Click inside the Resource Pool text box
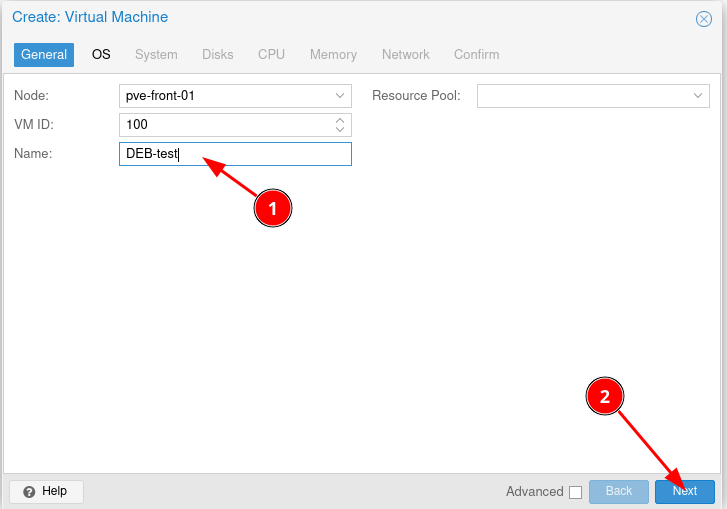 [x=582, y=96]
